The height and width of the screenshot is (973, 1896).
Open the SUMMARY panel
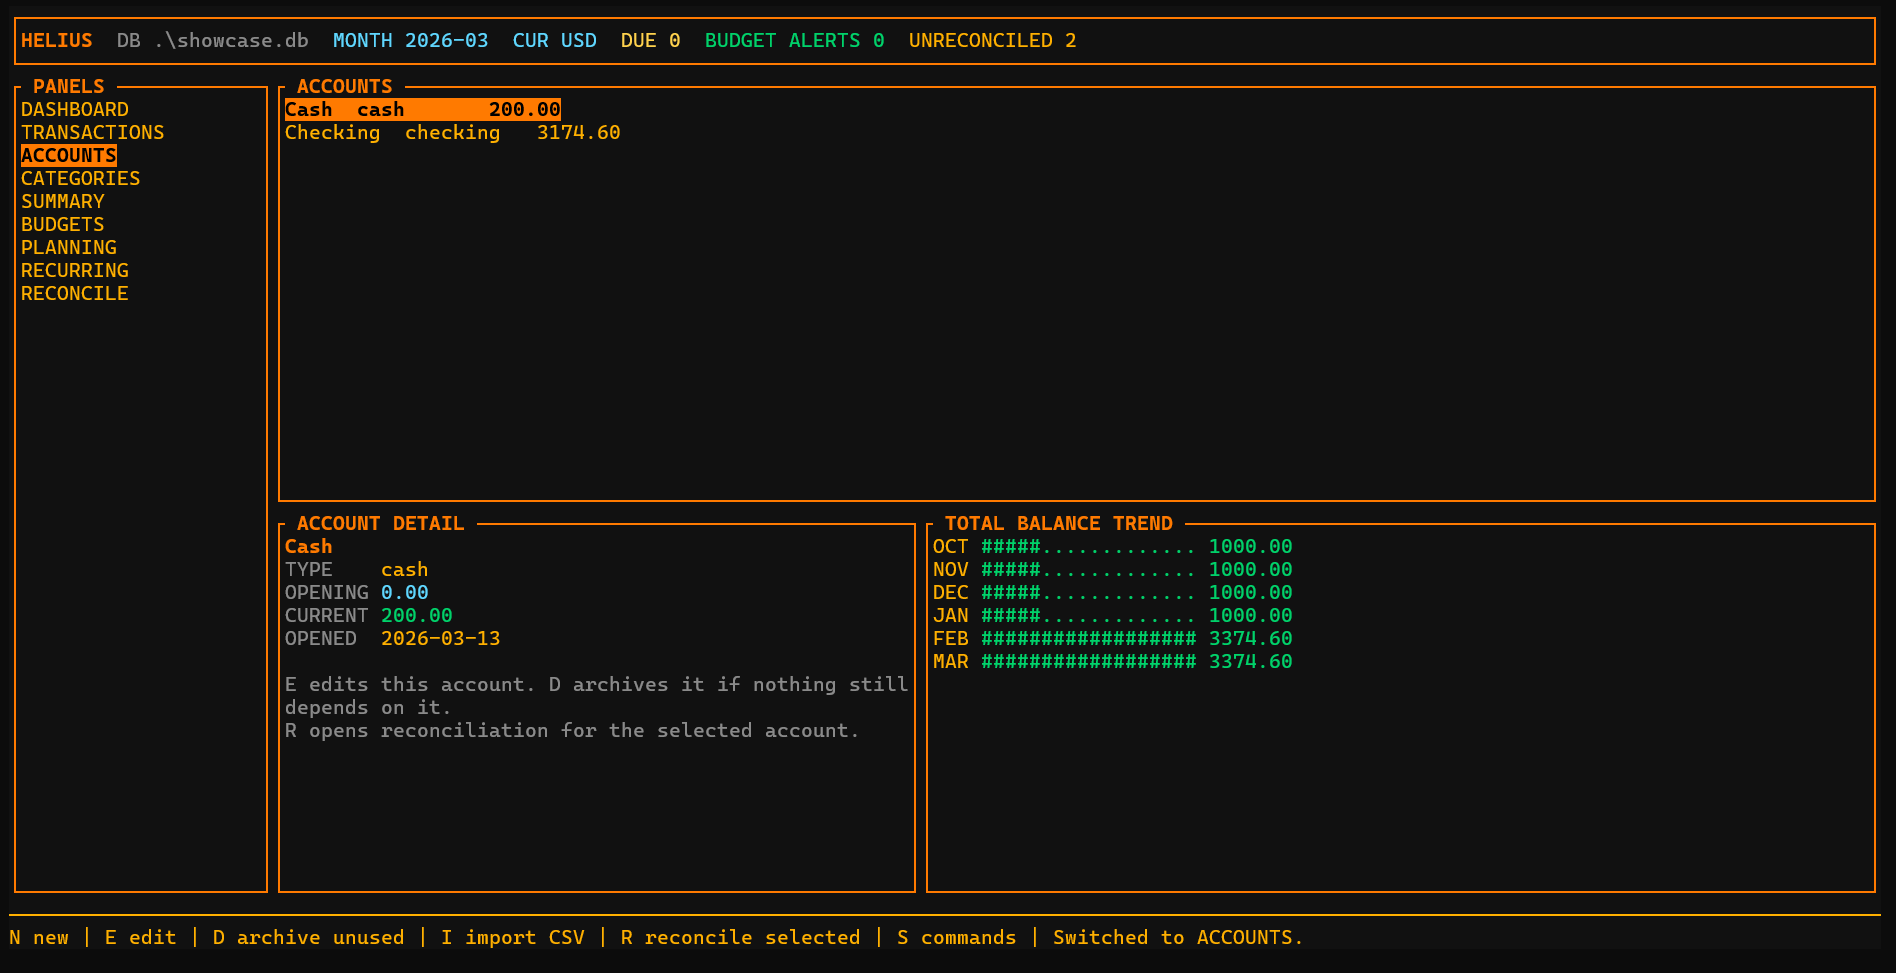pos(62,201)
